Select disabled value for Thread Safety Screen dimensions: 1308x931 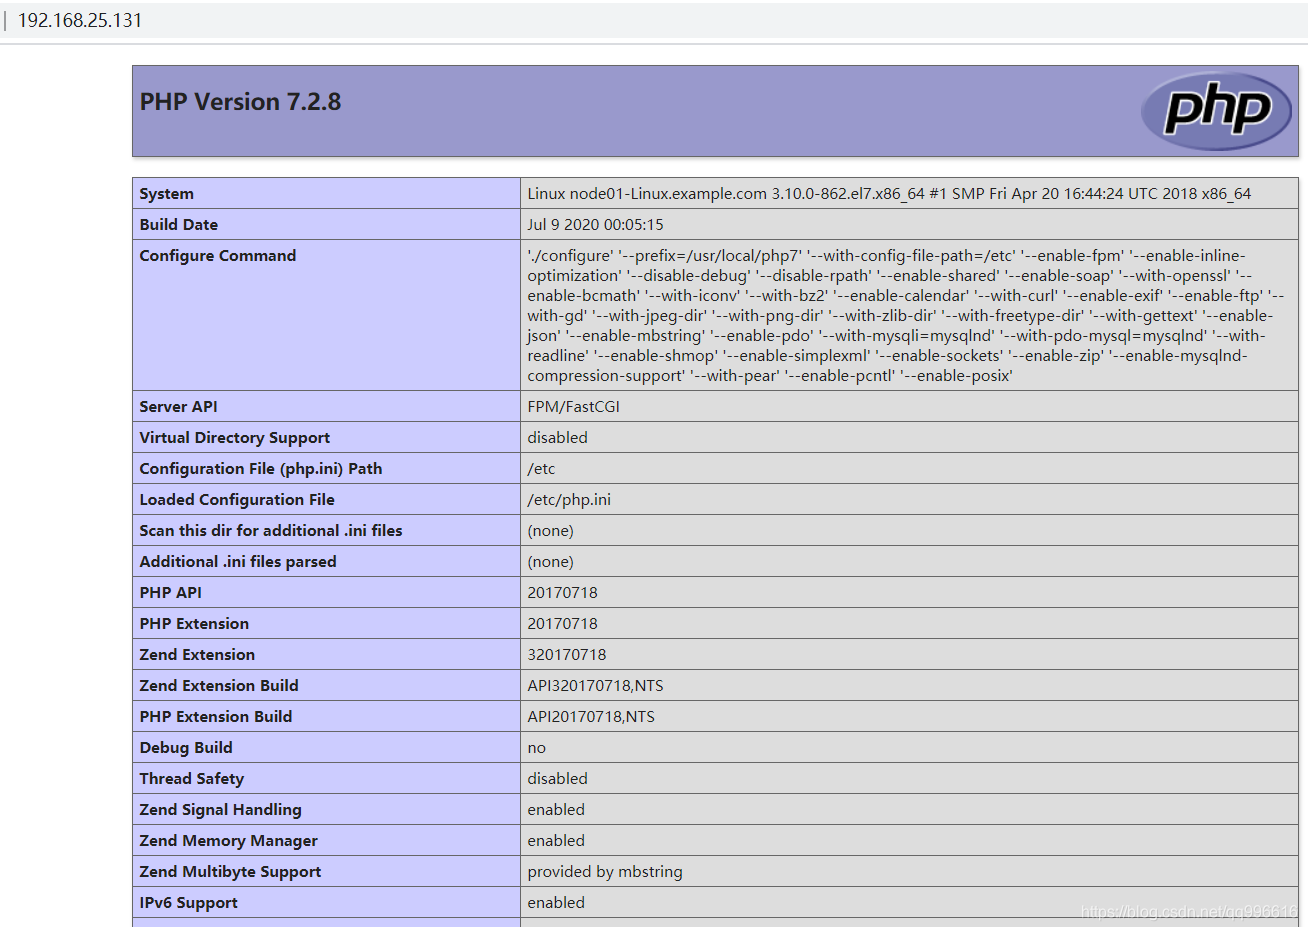pyautogui.click(x=558, y=779)
